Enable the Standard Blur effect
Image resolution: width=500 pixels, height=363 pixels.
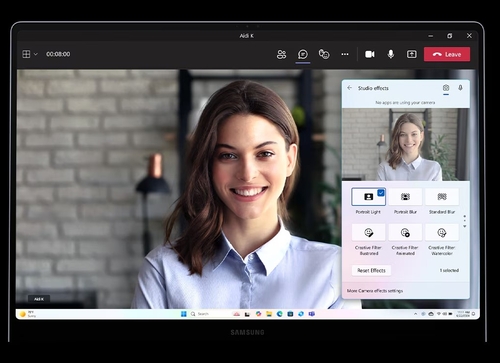coord(442,197)
